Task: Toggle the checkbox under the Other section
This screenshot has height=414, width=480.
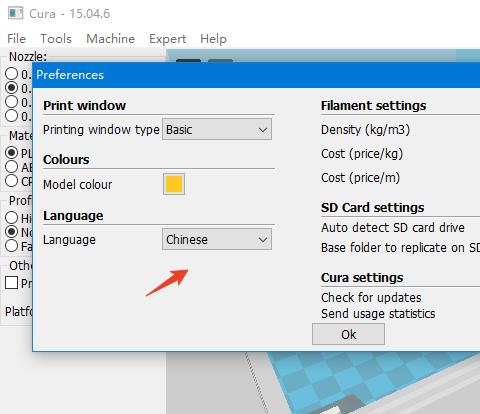Action: pyautogui.click(x=11, y=283)
